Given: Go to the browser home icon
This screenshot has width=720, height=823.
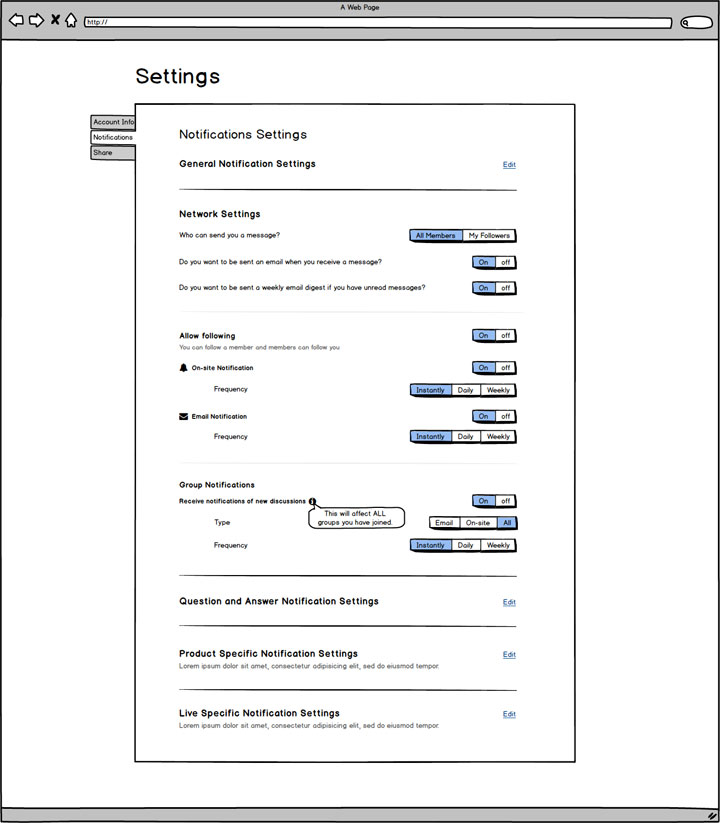Looking at the screenshot, I should [71, 20].
